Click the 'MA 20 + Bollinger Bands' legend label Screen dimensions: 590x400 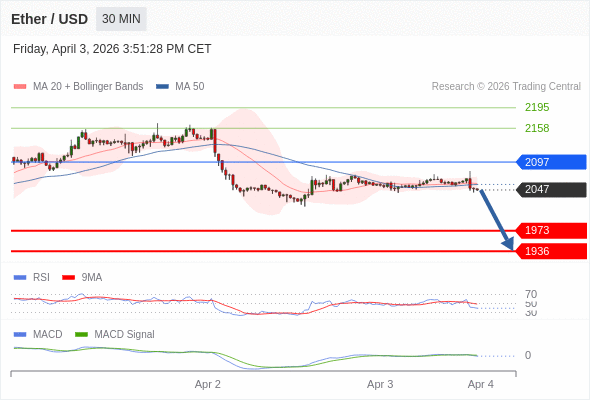coord(88,87)
